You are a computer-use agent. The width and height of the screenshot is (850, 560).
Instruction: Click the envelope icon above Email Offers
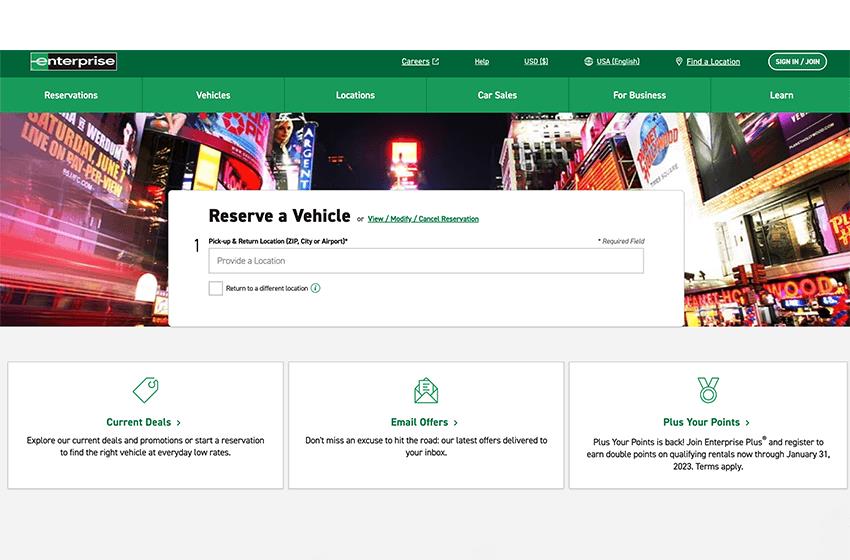click(426, 390)
